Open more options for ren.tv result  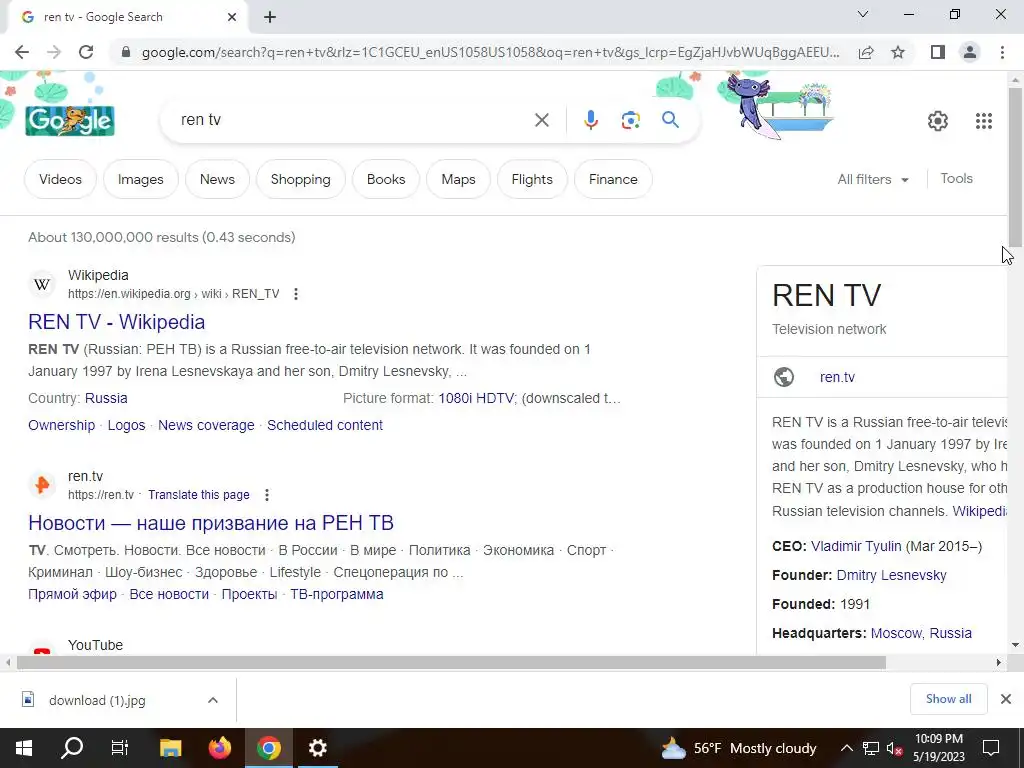[266, 495]
